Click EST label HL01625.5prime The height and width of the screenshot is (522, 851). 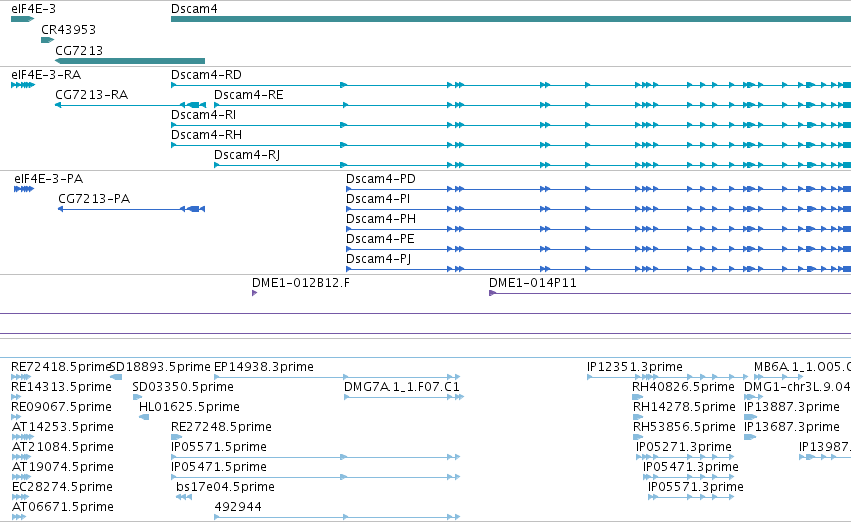pos(189,407)
